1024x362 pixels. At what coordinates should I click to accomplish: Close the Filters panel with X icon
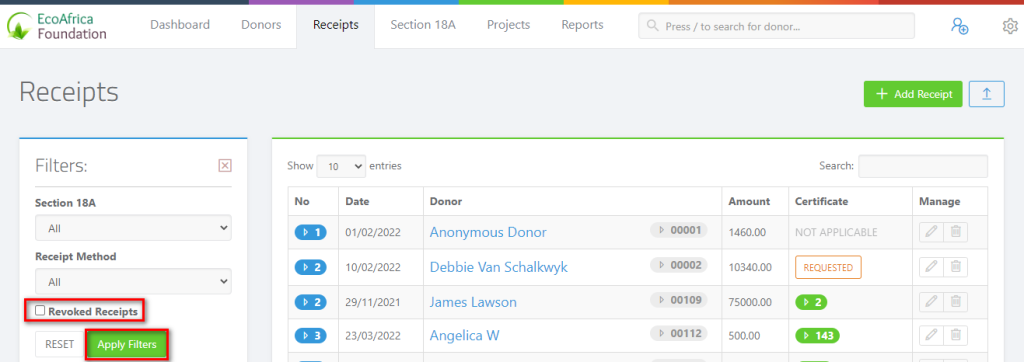click(225, 166)
